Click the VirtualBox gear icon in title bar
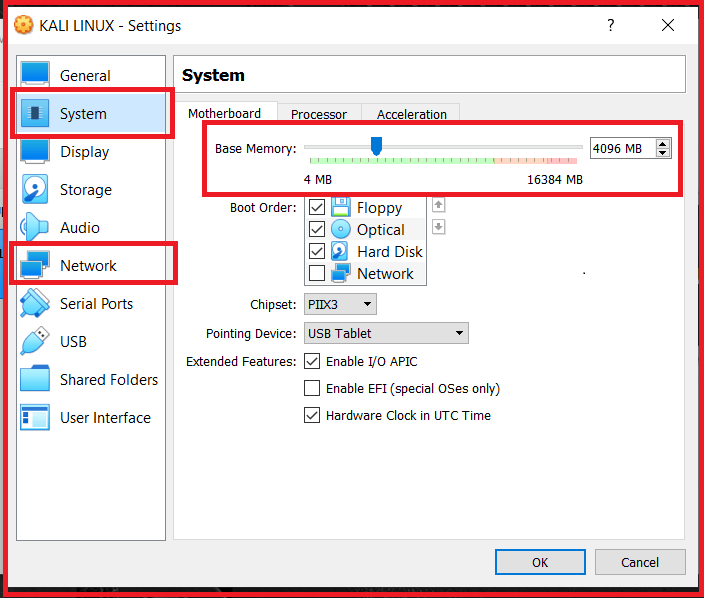704x598 pixels. (23, 25)
